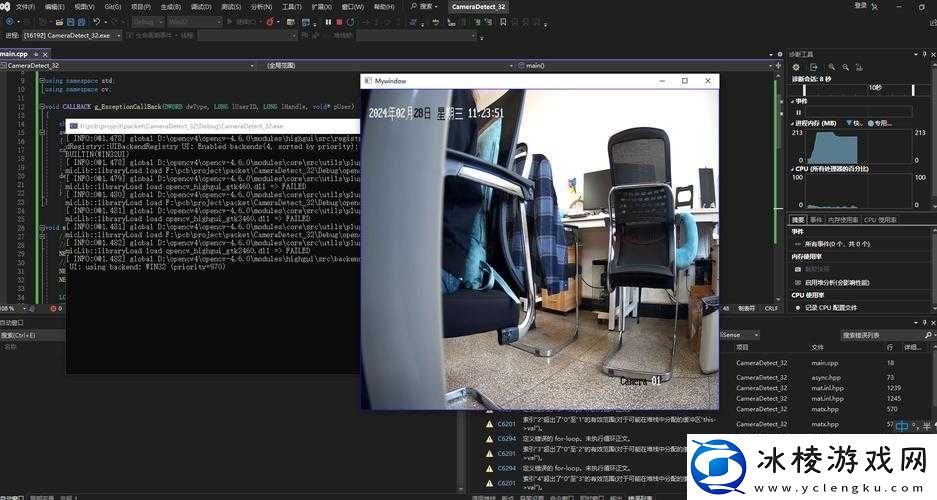This screenshot has width=937, height=500.
Task: Open the Win32 platform dropdown
Action: (x=194, y=22)
